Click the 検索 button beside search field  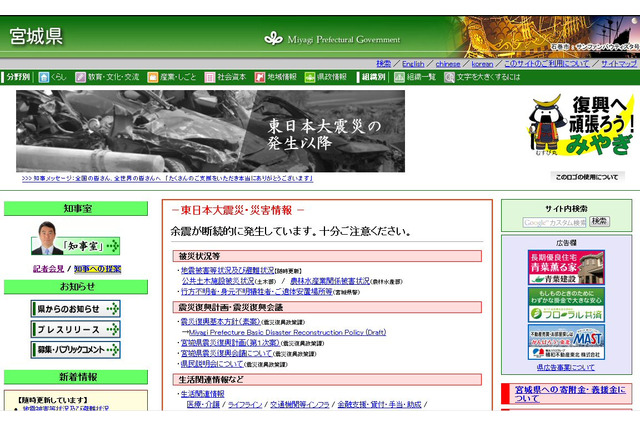pos(600,222)
